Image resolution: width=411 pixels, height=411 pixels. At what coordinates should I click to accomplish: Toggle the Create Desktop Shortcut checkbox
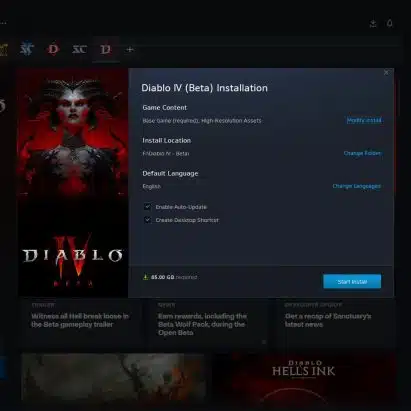147,220
